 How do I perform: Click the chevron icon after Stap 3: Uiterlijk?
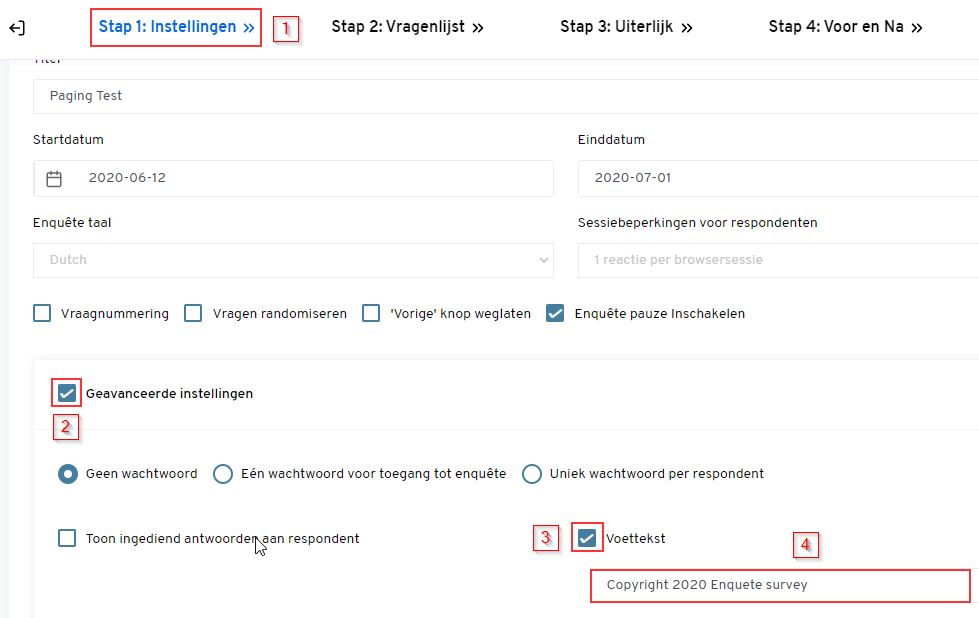686,27
